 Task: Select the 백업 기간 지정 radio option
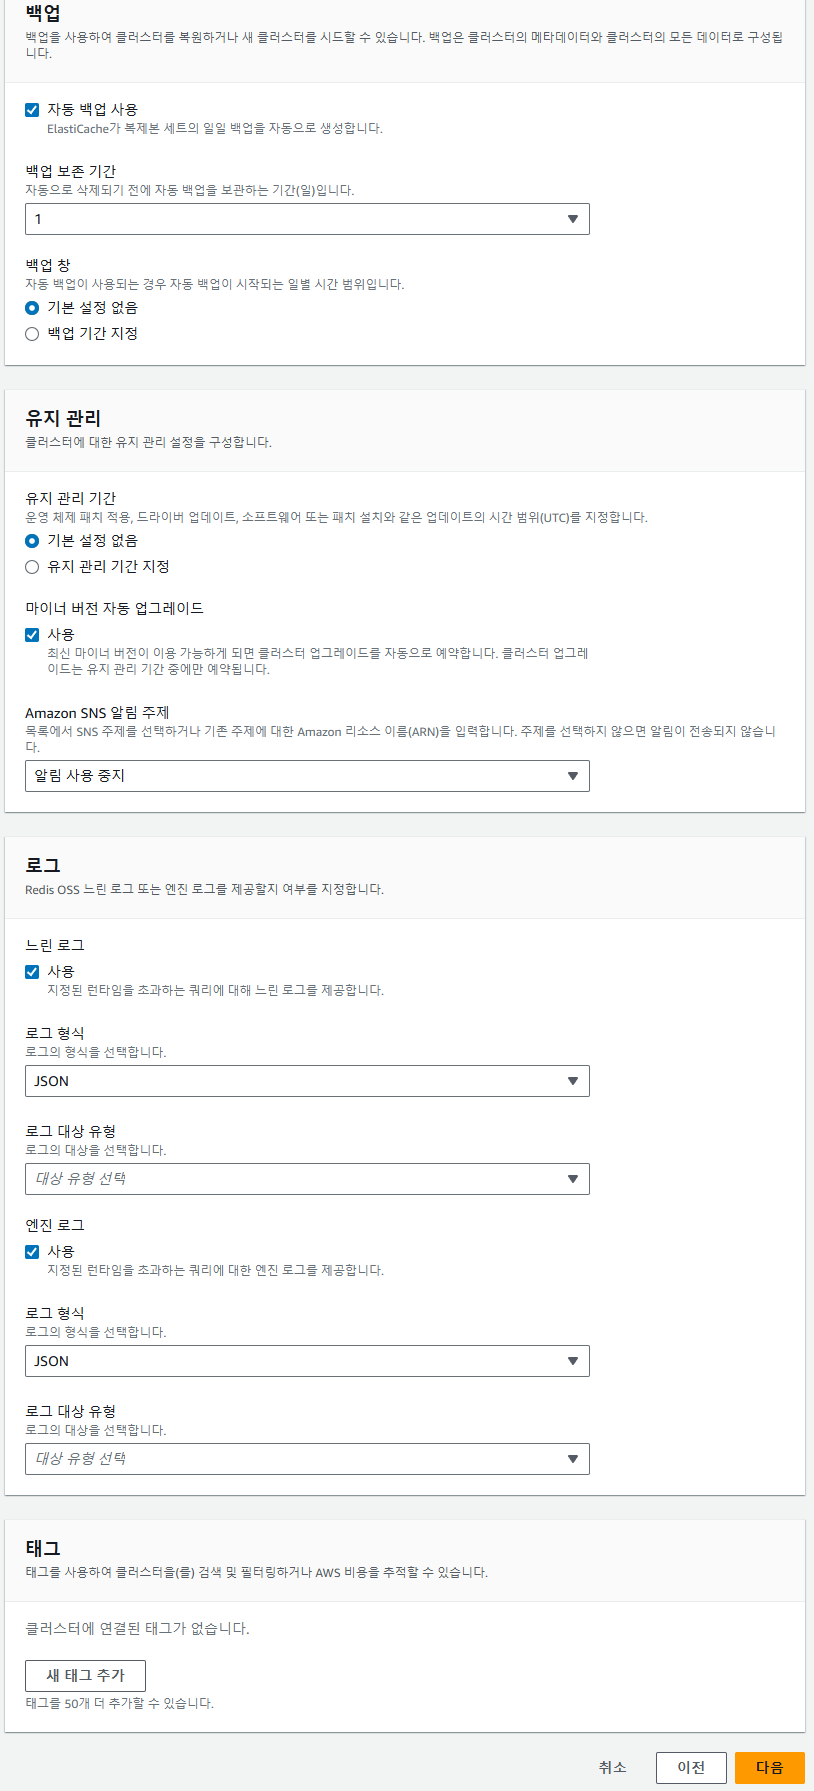pyautogui.click(x=32, y=334)
